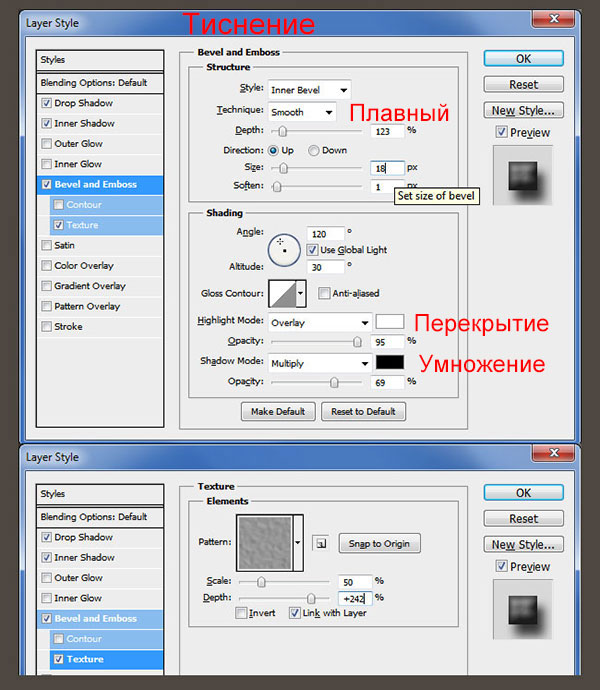Screen dimensions: 600x690
Task: Select Blending Options: Default in top dialog
Action: pos(100,83)
